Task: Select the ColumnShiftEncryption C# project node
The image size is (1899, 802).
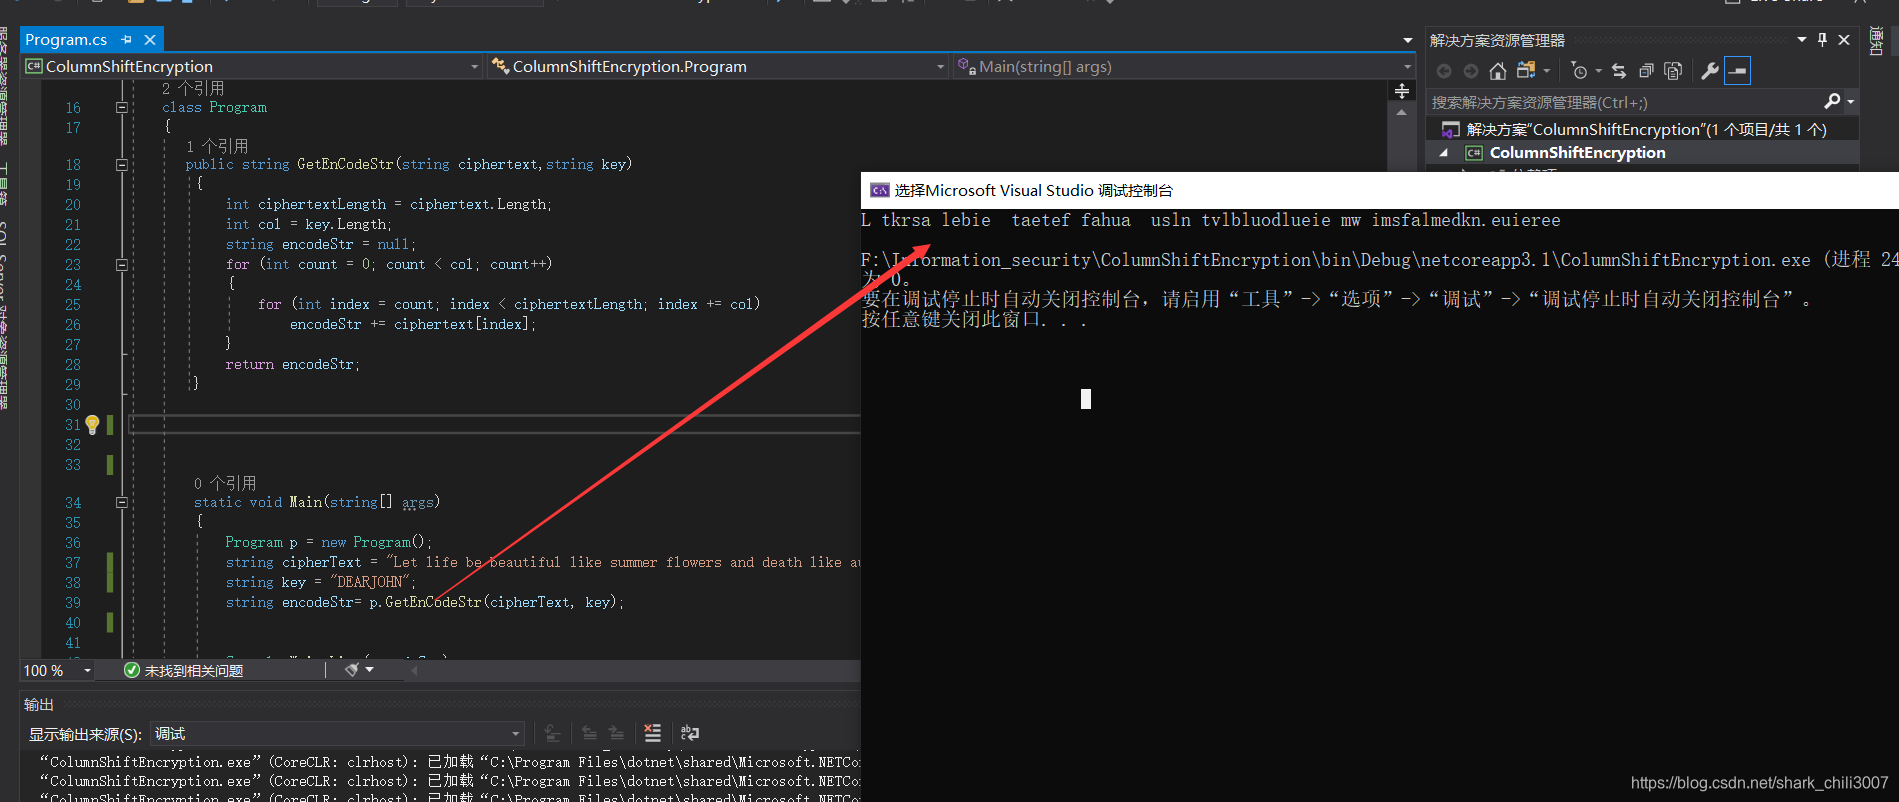Action: [1577, 152]
